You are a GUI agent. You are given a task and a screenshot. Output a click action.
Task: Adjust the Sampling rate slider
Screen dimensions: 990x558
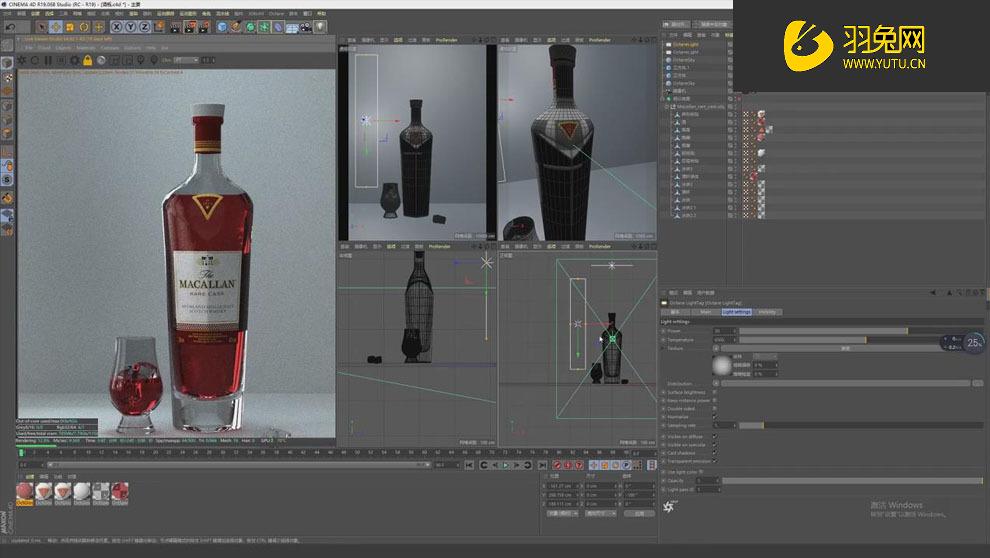pos(861,425)
